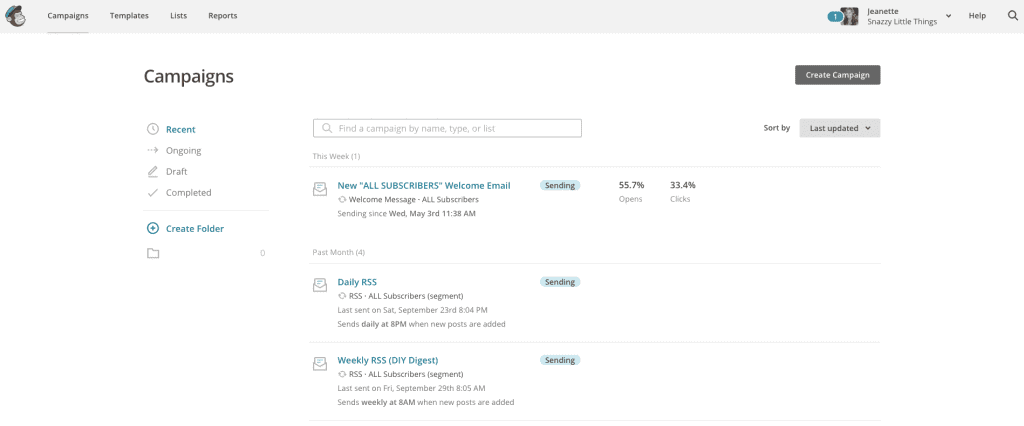Click the envelope icon beside Weekly RSS
1024x426 pixels.
click(319, 363)
